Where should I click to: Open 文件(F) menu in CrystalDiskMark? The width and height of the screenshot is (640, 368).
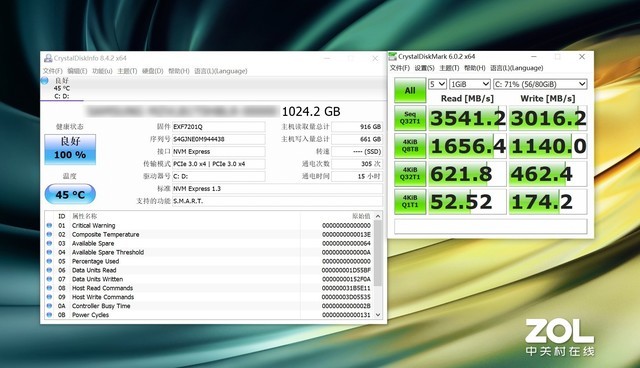[x=400, y=68]
